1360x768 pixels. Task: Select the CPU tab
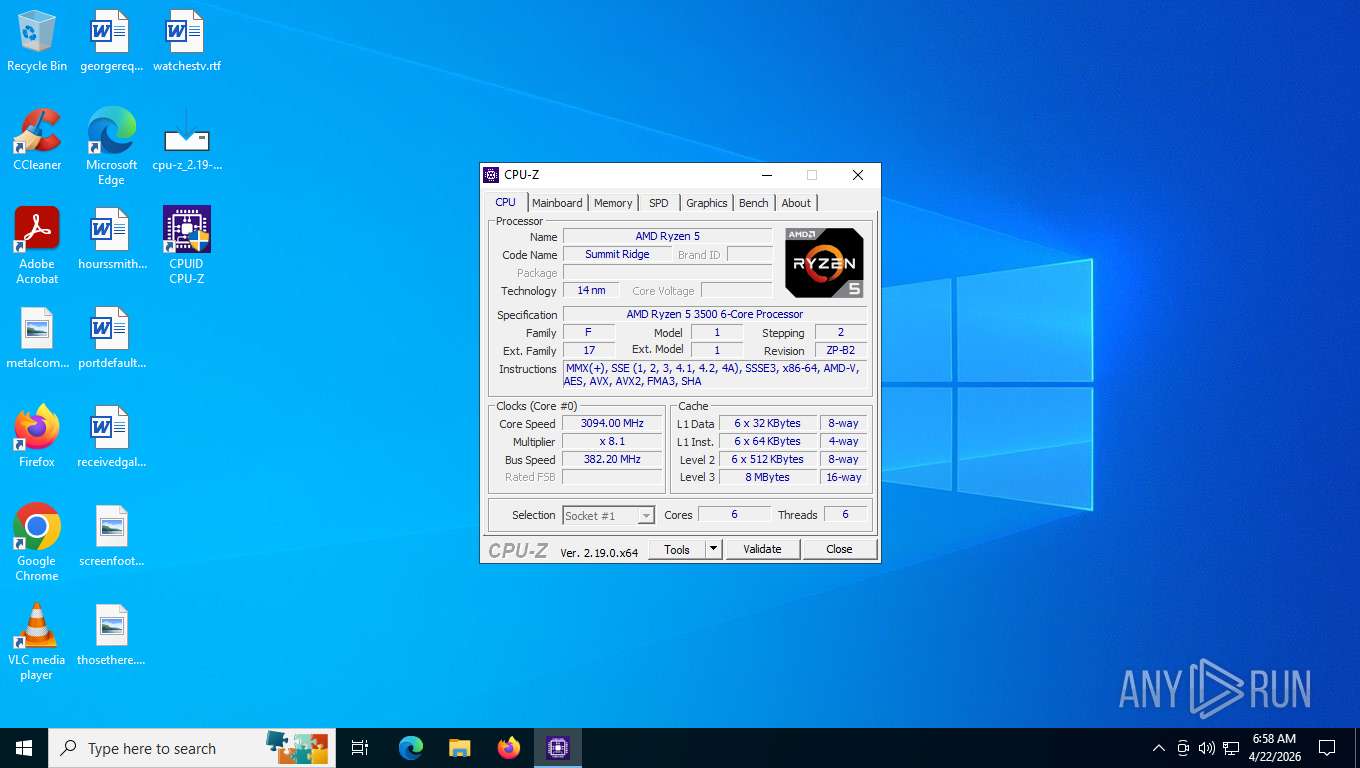coord(506,202)
